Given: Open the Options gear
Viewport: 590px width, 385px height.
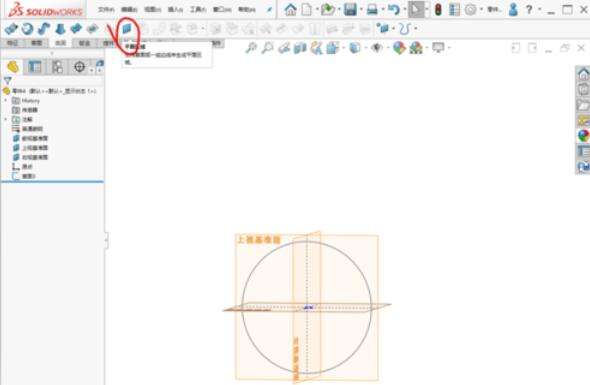Looking at the screenshot, I should [470, 9].
